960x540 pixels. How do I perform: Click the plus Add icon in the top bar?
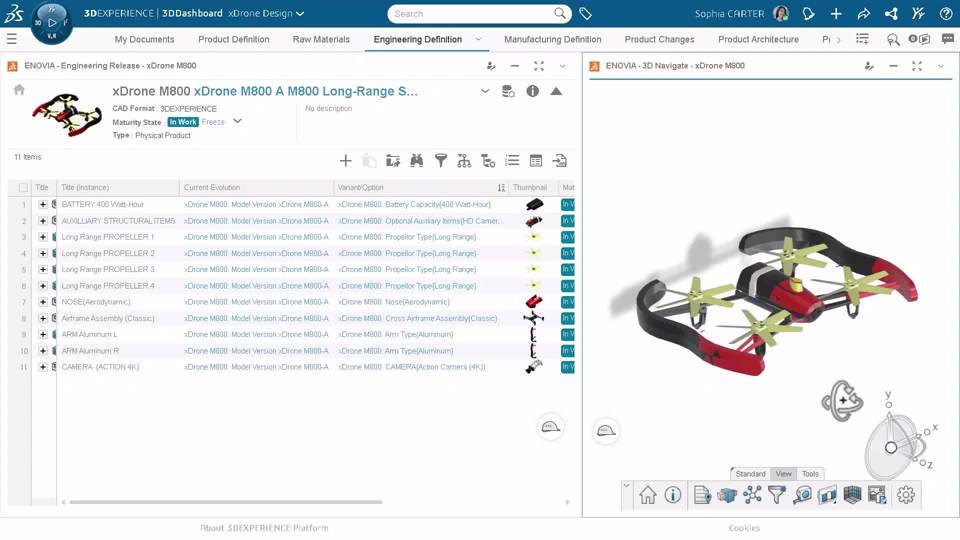pyautogui.click(x=836, y=13)
